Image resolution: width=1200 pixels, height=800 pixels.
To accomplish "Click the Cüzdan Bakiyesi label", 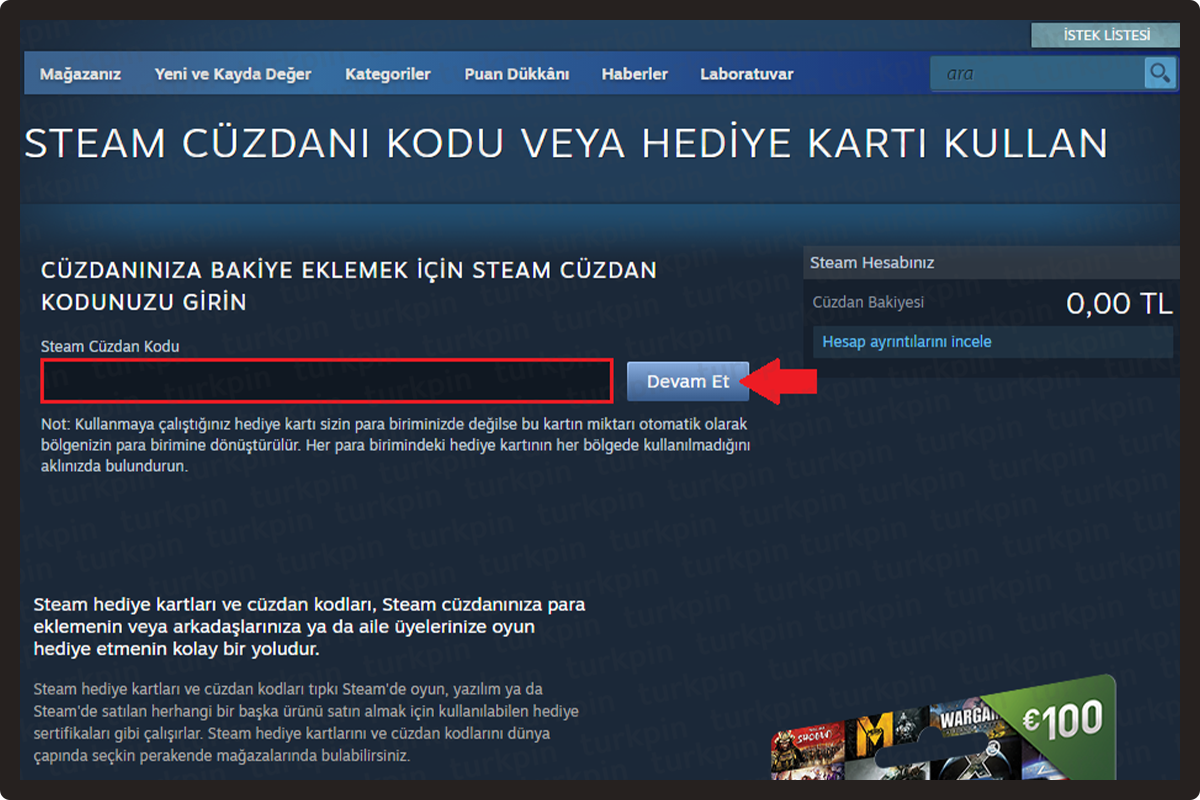I will point(868,302).
